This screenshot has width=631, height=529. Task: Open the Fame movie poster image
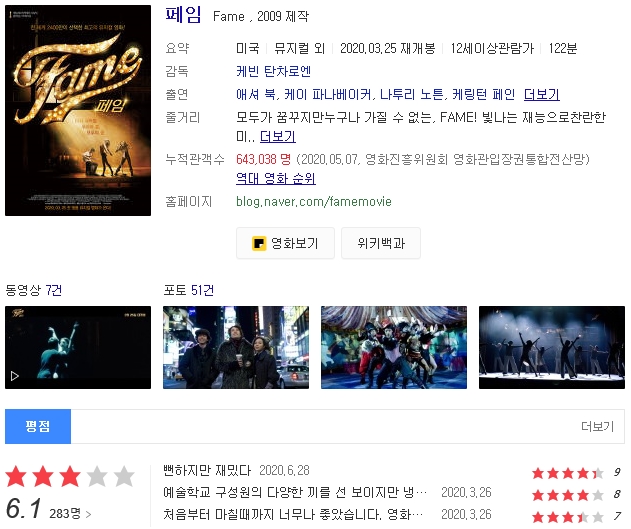[78, 110]
